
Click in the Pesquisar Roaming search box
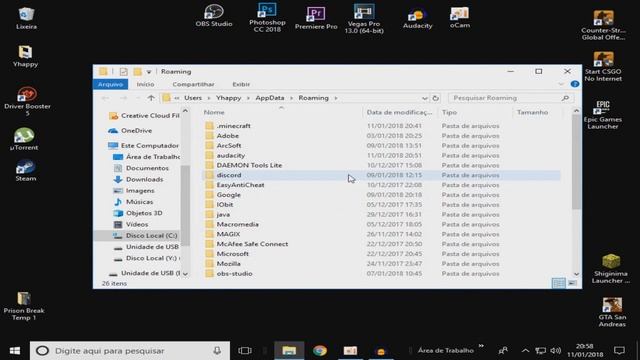click(x=511, y=98)
